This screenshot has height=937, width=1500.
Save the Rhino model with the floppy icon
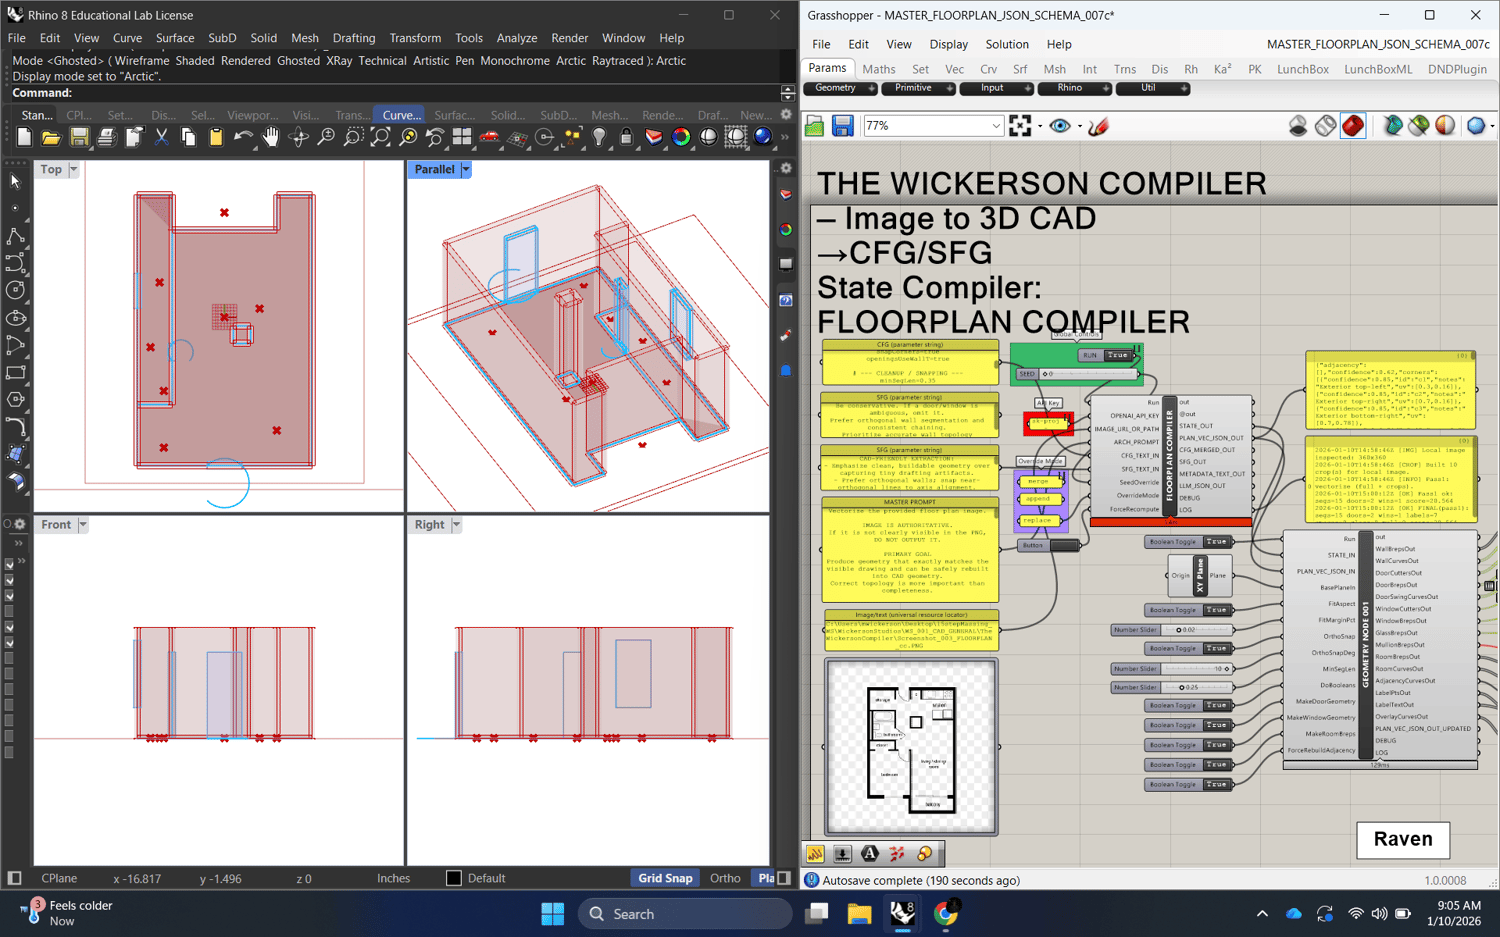(79, 138)
